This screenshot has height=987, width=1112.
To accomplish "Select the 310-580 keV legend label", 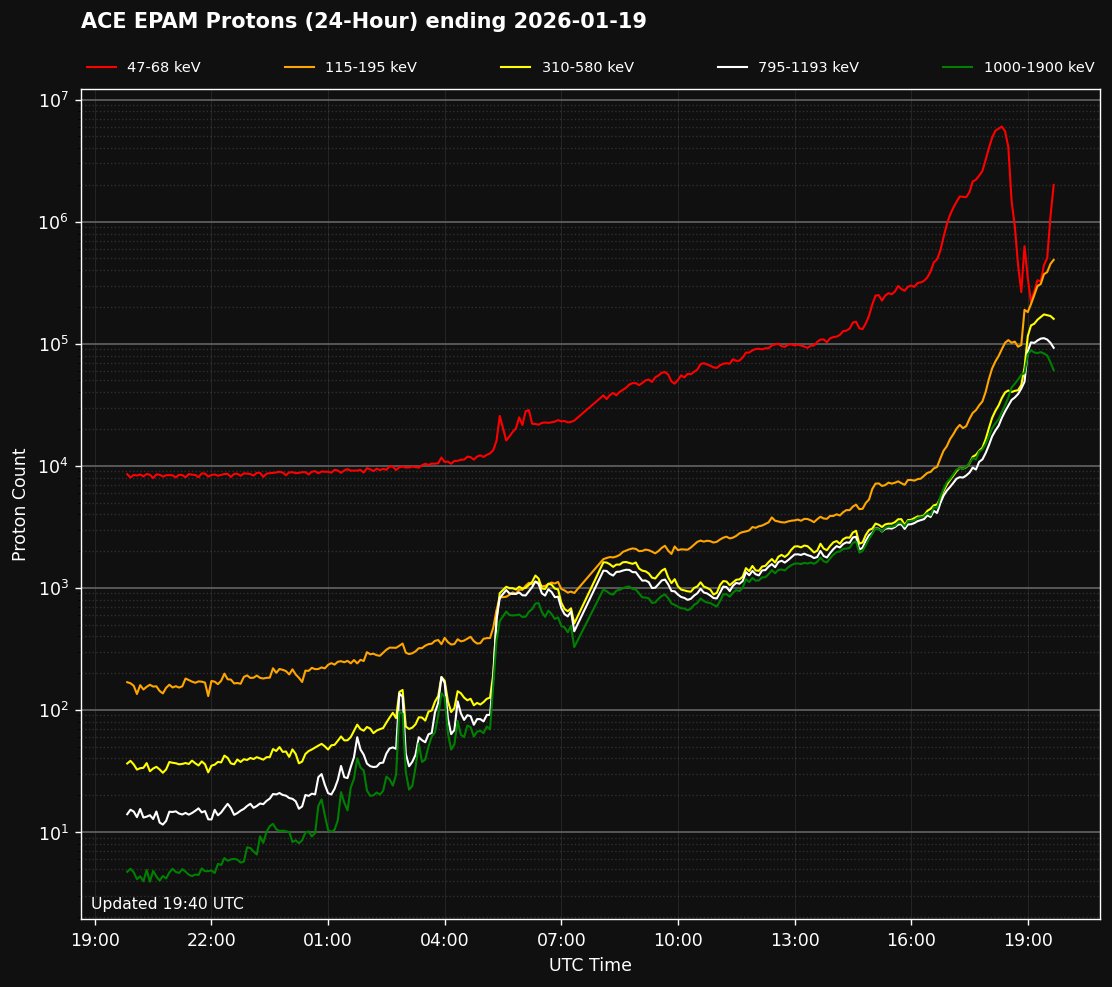I will click(x=588, y=67).
